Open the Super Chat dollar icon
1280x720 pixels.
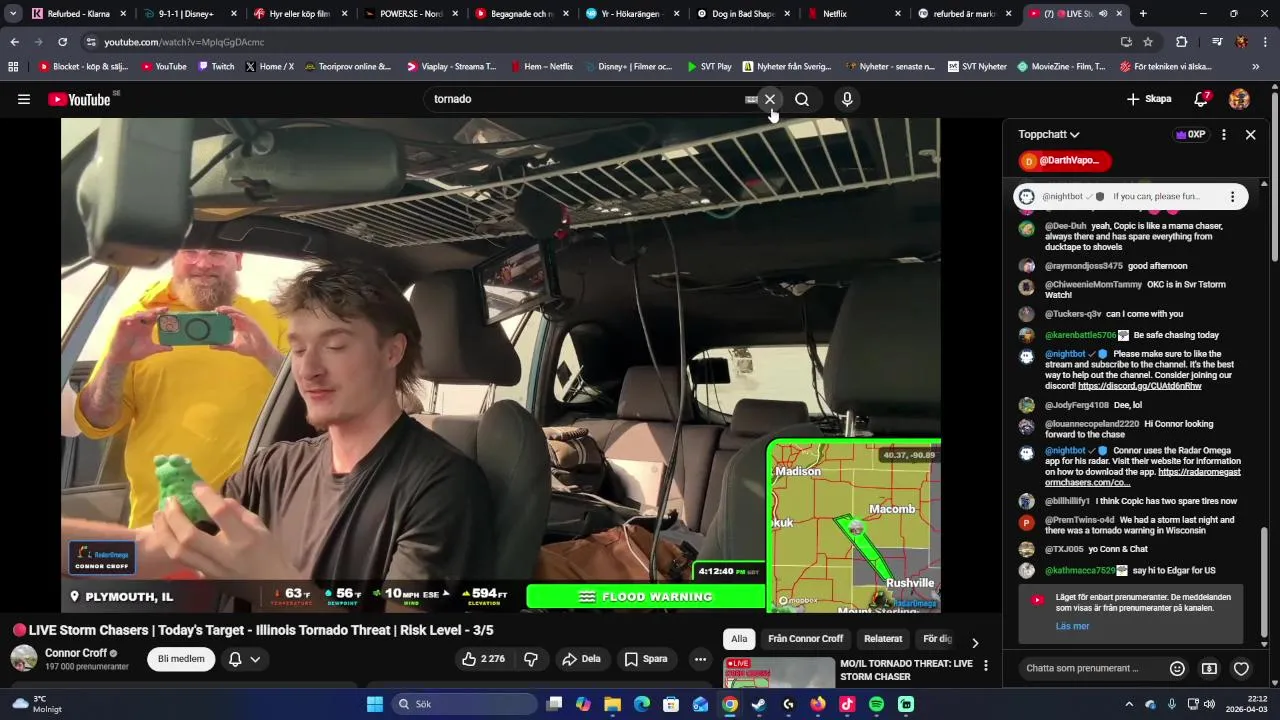(x=1209, y=668)
